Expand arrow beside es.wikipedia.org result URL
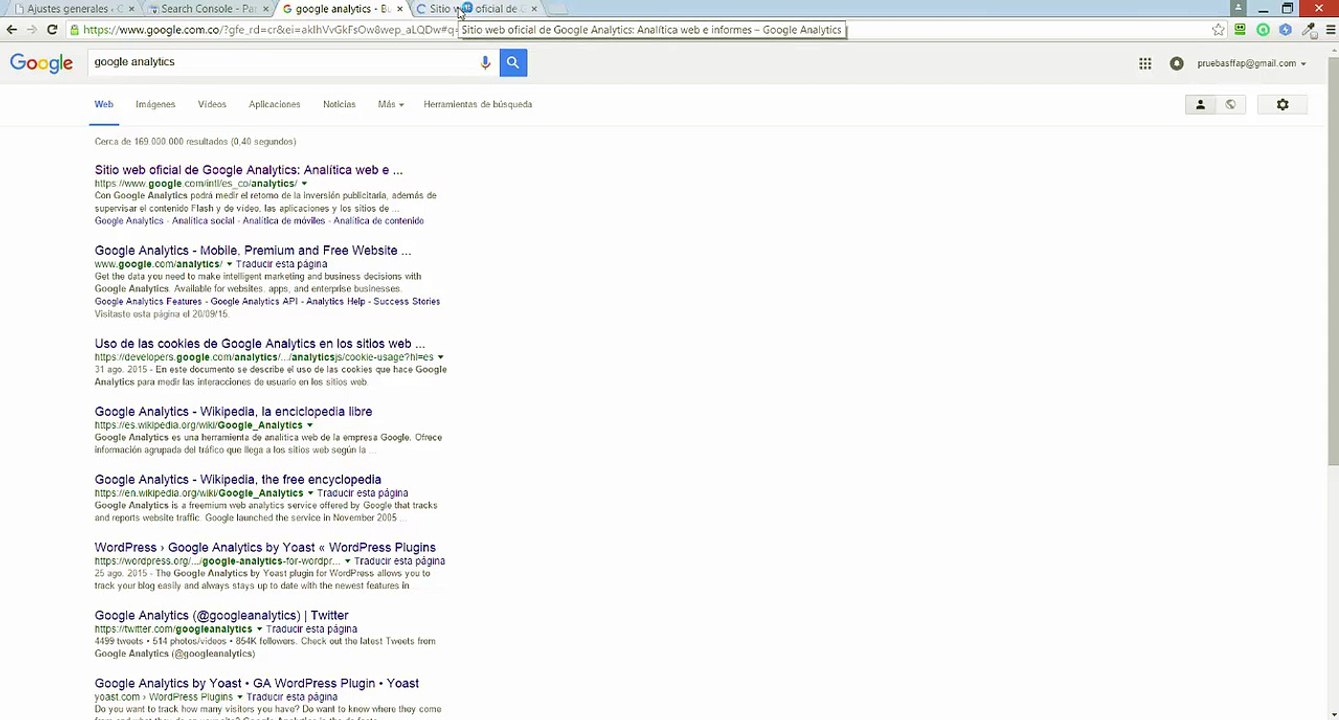1339x720 pixels. coord(310,425)
